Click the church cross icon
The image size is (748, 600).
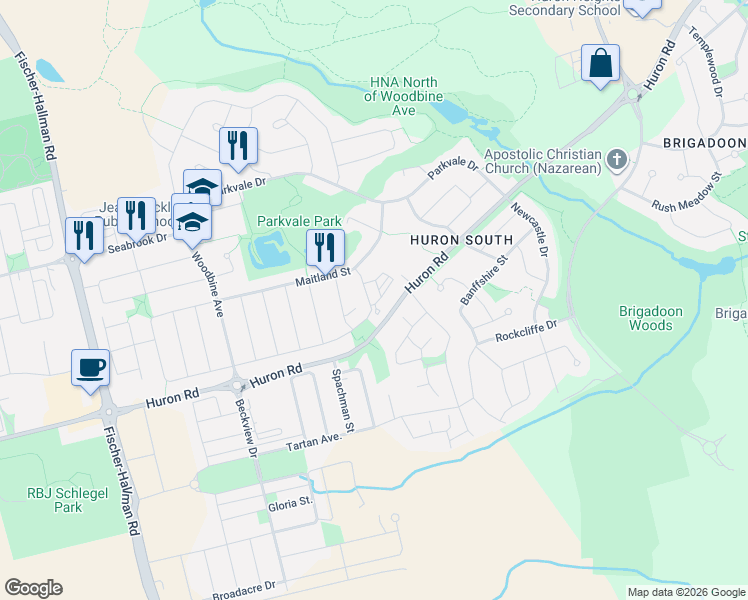point(616,160)
